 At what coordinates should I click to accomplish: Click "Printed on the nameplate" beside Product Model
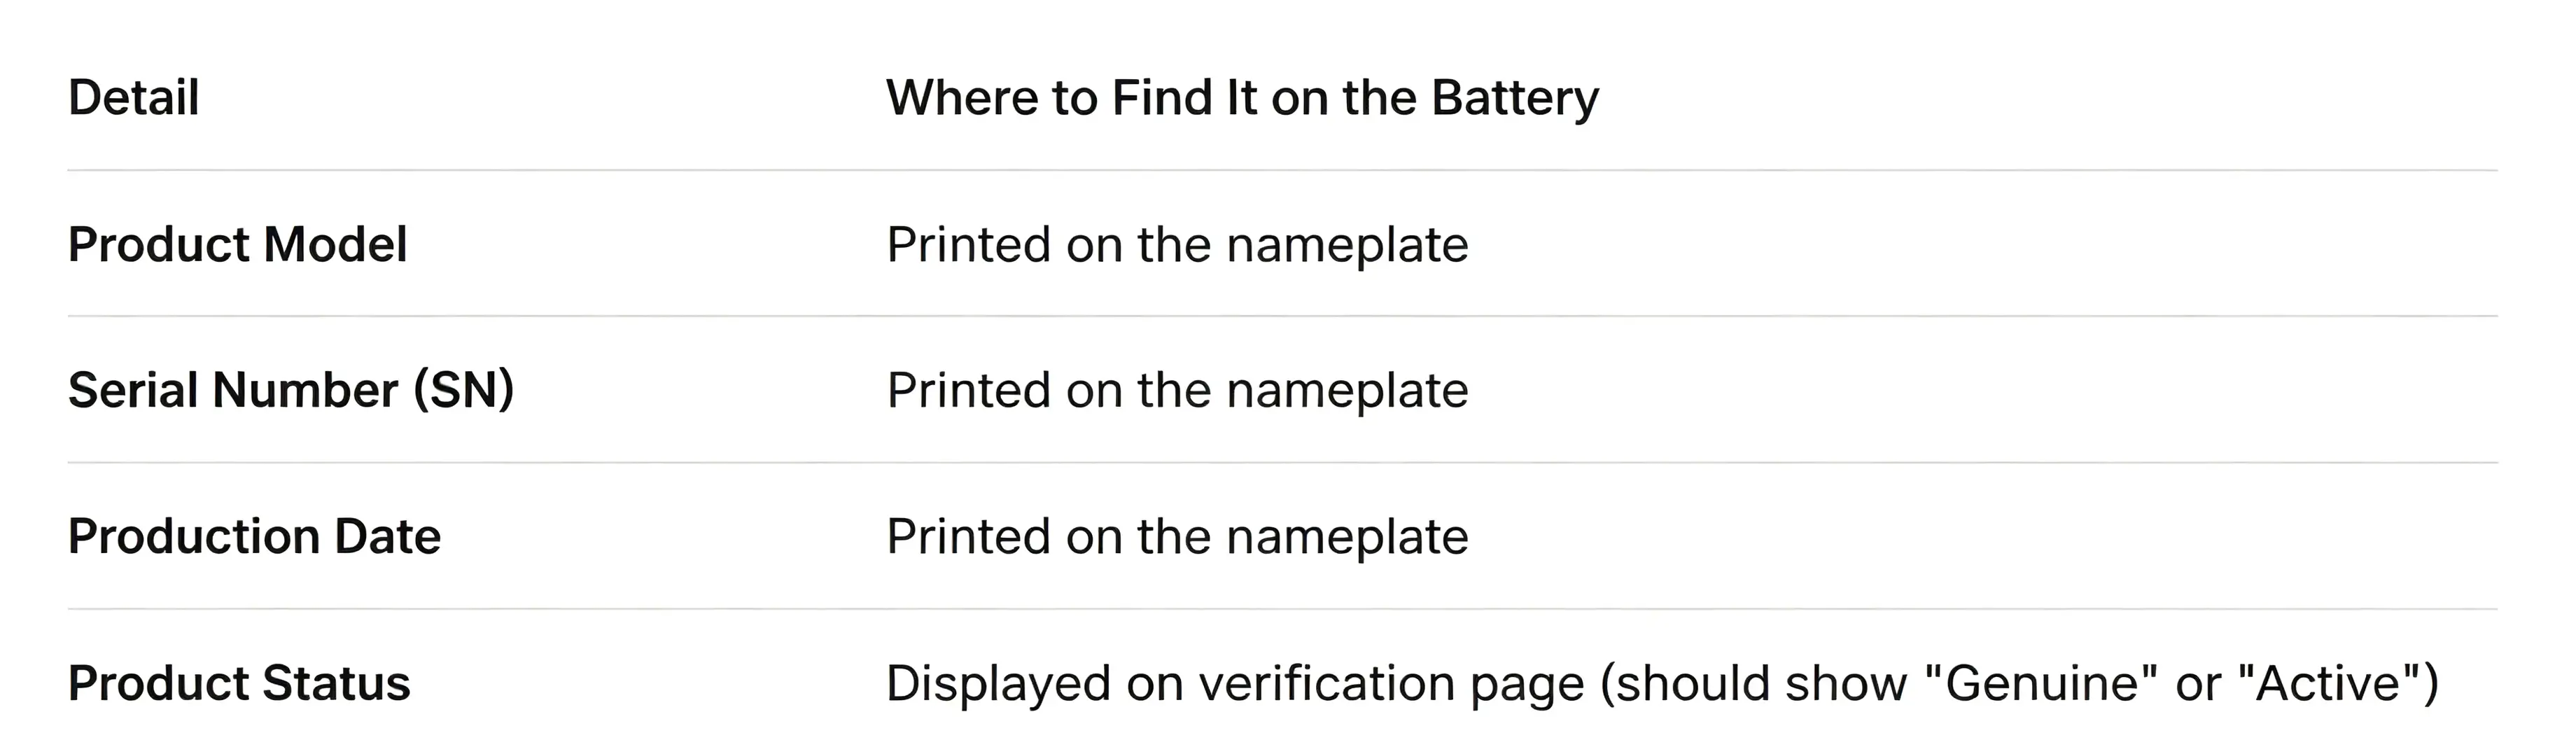[x=1178, y=245]
